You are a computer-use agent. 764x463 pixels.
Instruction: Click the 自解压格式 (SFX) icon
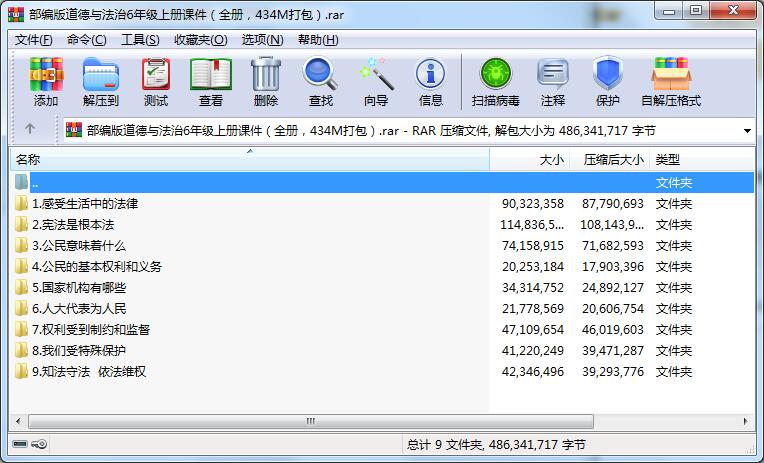[671, 75]
